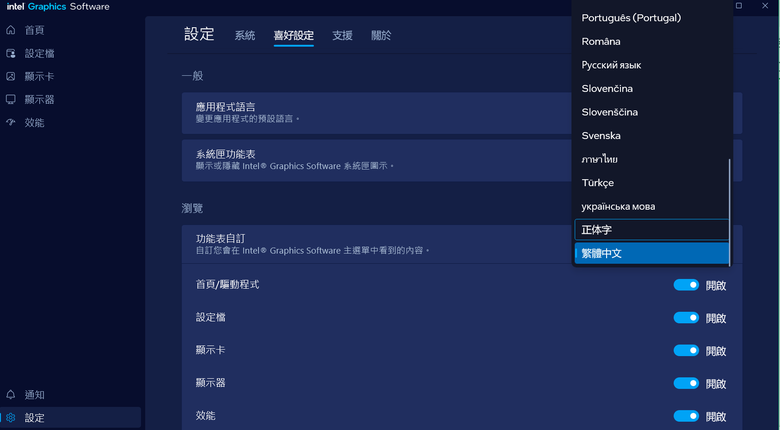Choose 繁體中文 from language list
Image resolution: width=780 pixels, height=430 pixels.
[651, 253]
